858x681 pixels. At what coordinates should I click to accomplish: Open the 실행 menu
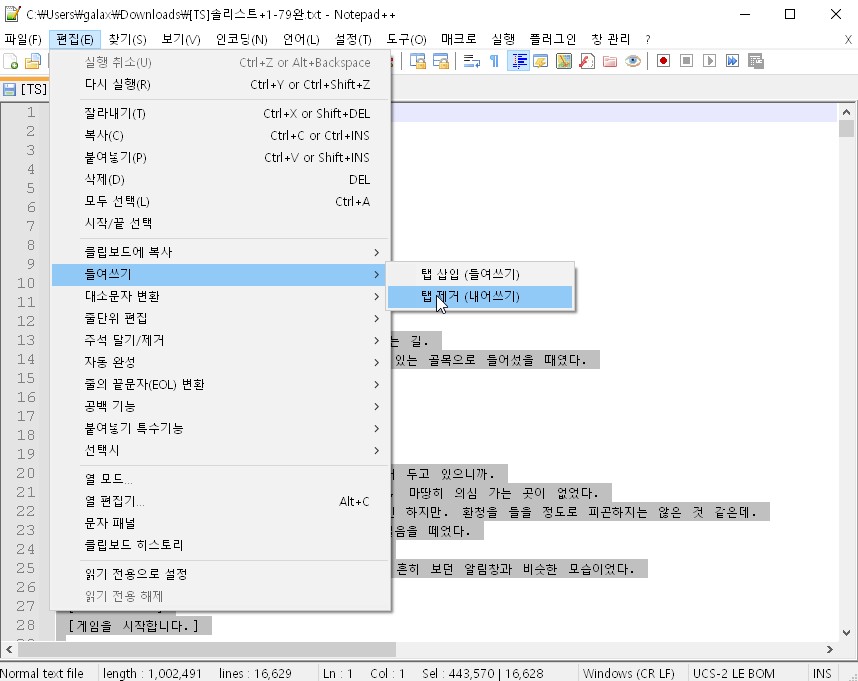pyautogui.click(x=503, y=39)
